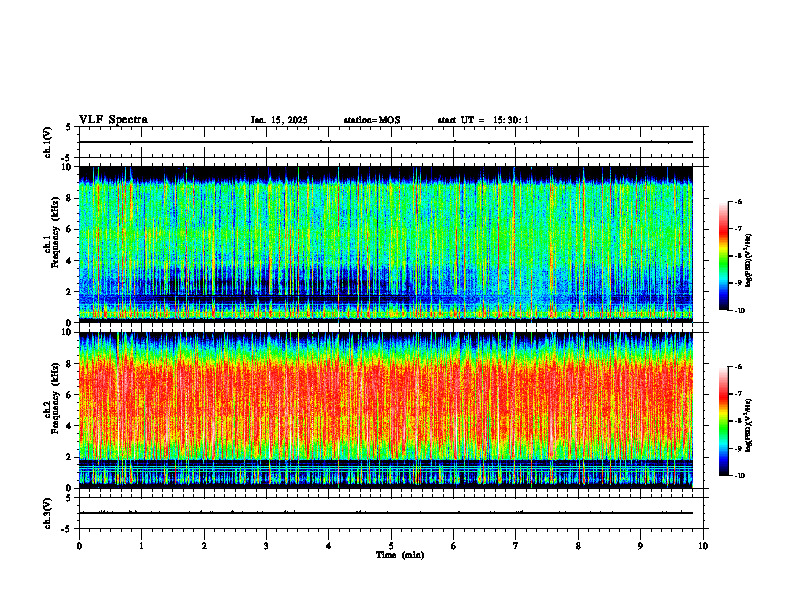The image size is (792, 612).
Task: Click the ch.2 colorbar "-6" tick label
Action: (738, 367)
